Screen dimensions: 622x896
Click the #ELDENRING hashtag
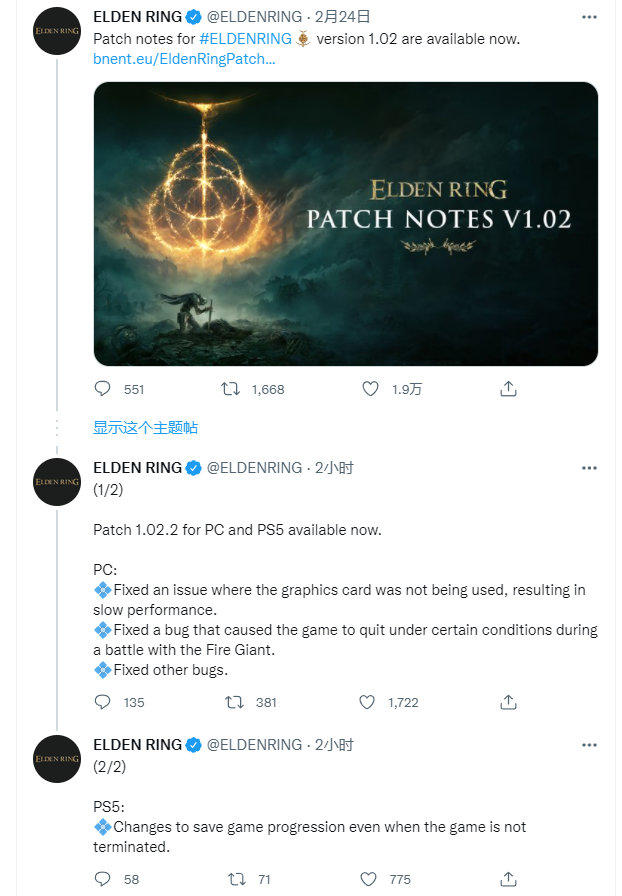(x=245, y=39)
